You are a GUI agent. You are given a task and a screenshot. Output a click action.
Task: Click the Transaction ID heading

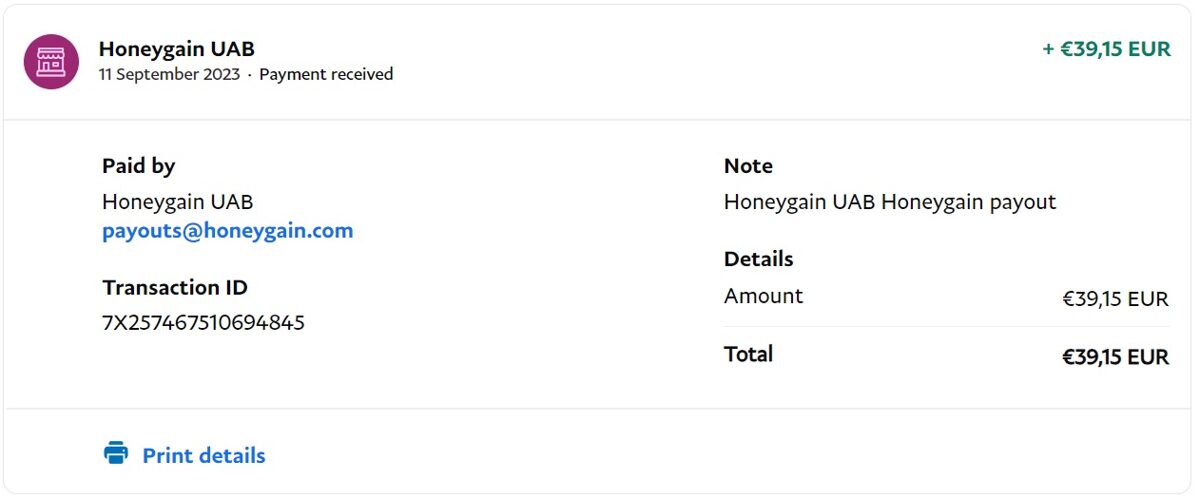(x=175, y=288)
